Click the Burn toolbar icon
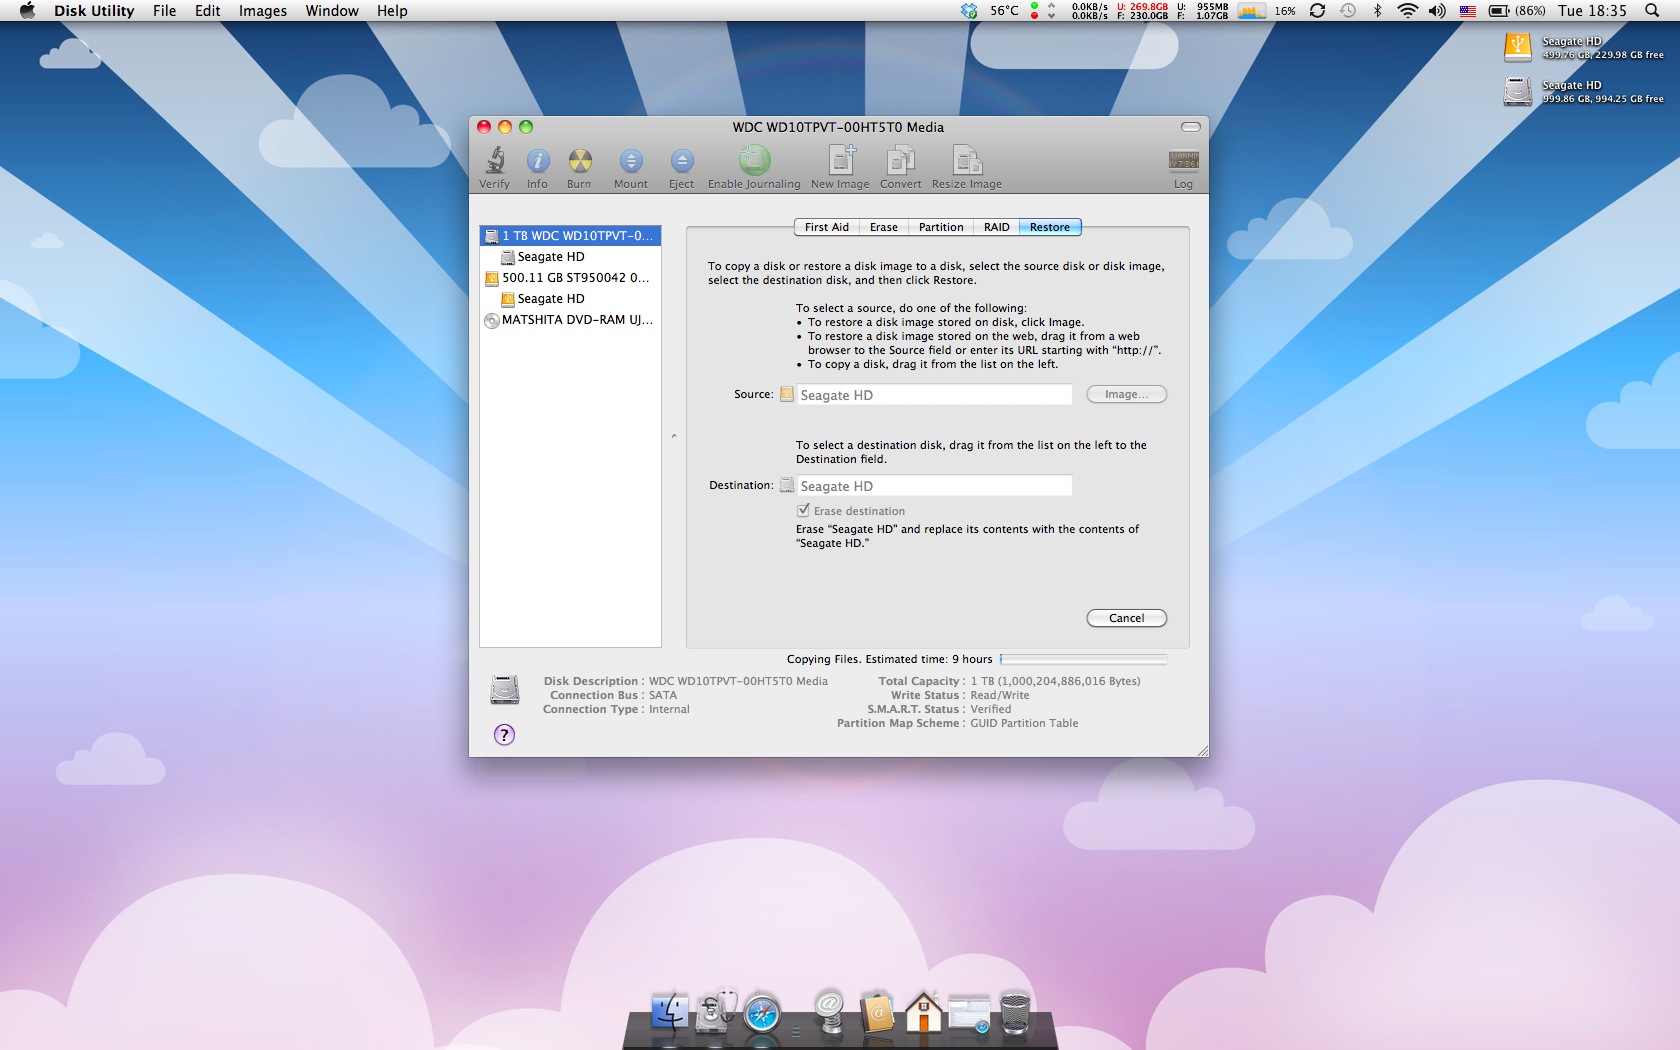The image size is (1680, 1050). 580,161
